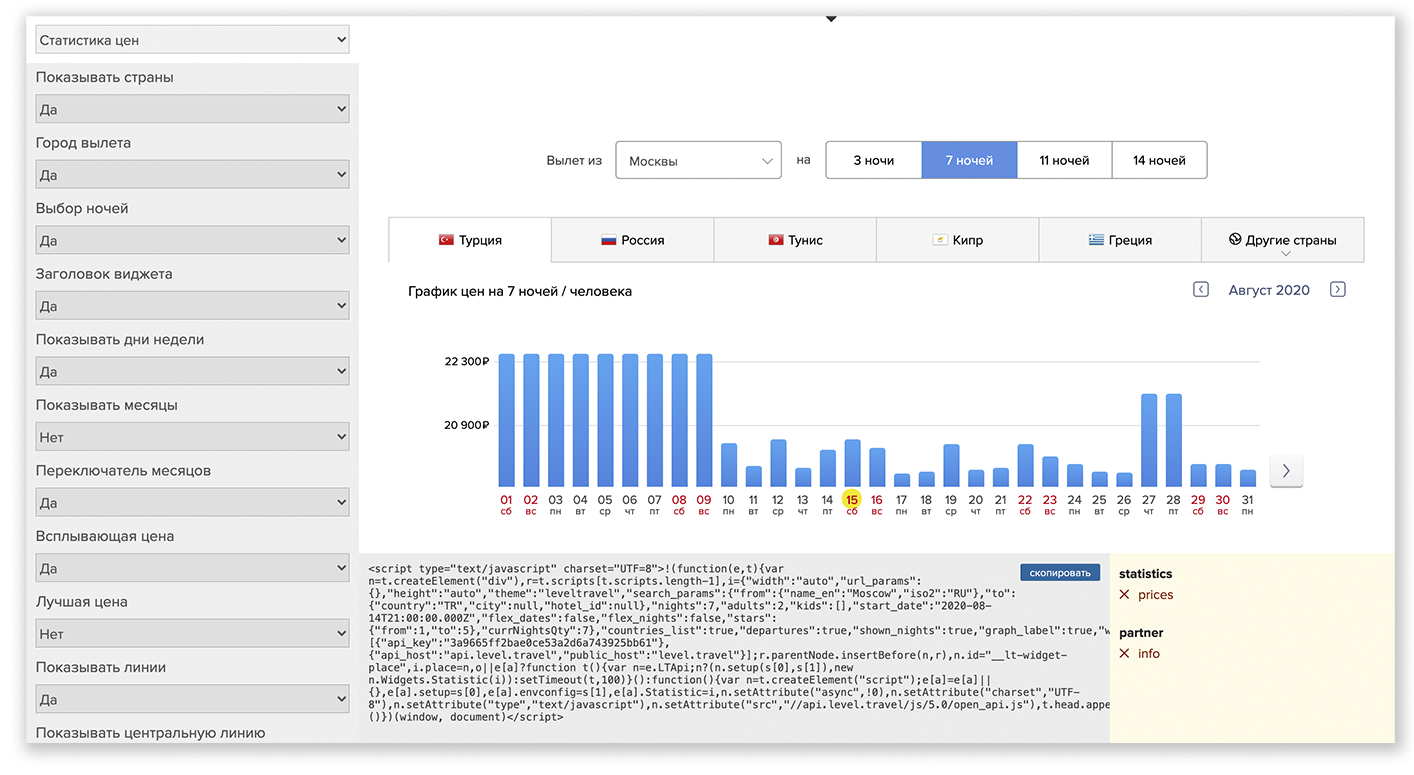The width and height of the screenshot is (1414, 775).
Task: Switch to Турция tab
Action: (470, 240)
